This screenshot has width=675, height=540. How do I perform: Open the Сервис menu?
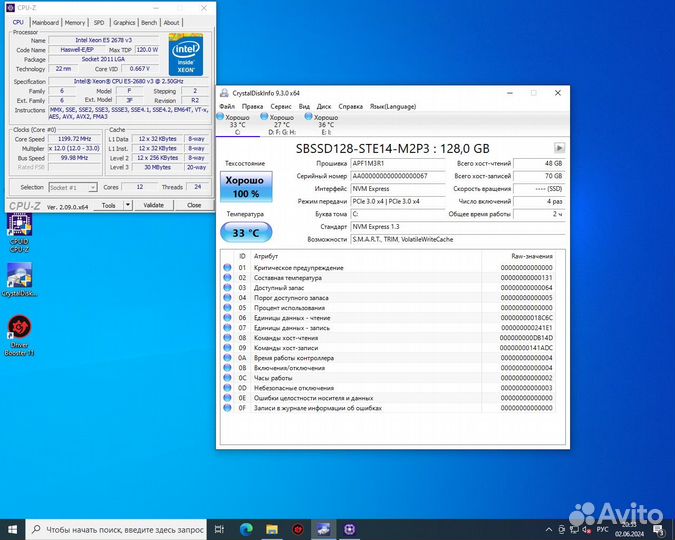(x=281, y=106)
